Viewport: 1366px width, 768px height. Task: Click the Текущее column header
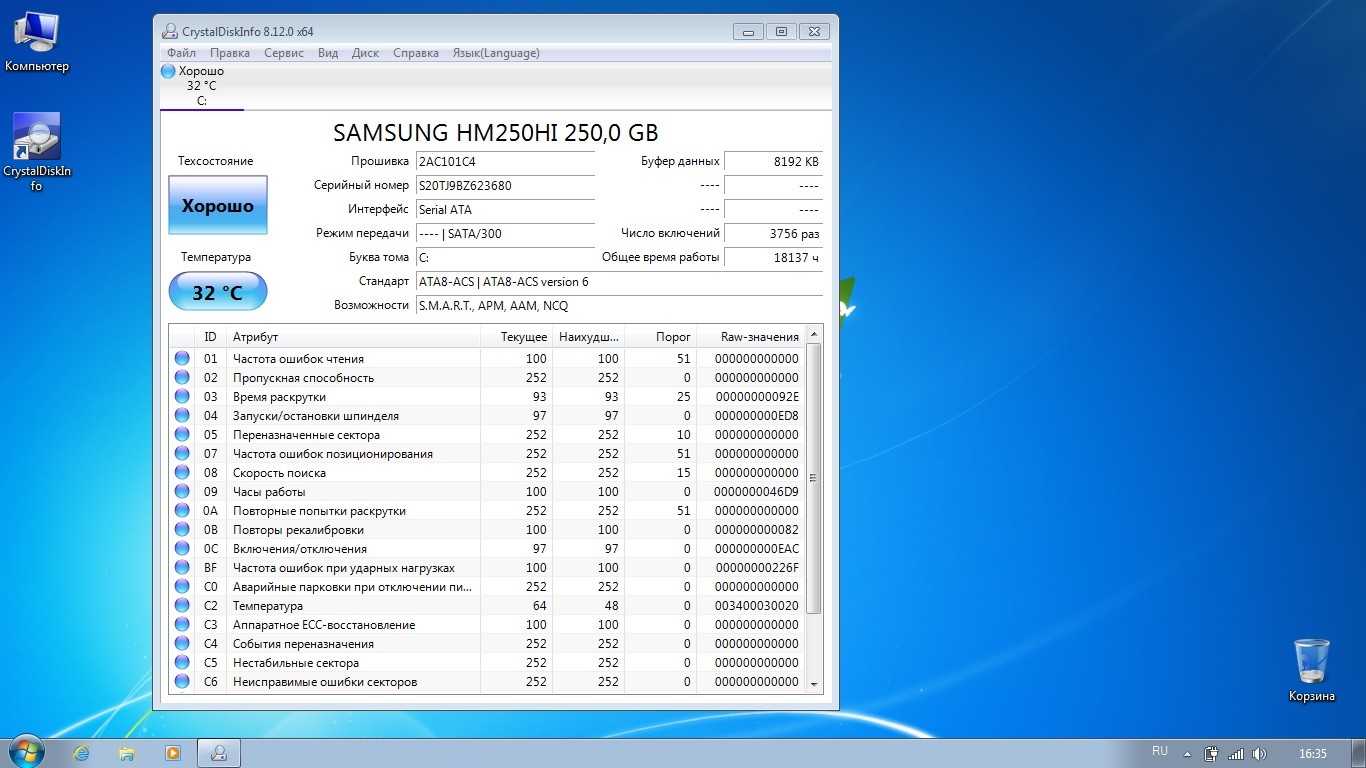516,337
